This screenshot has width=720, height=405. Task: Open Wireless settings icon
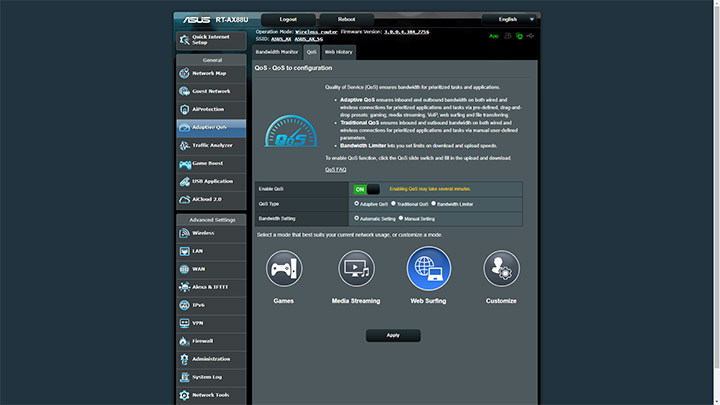click(x=185, y=233)
